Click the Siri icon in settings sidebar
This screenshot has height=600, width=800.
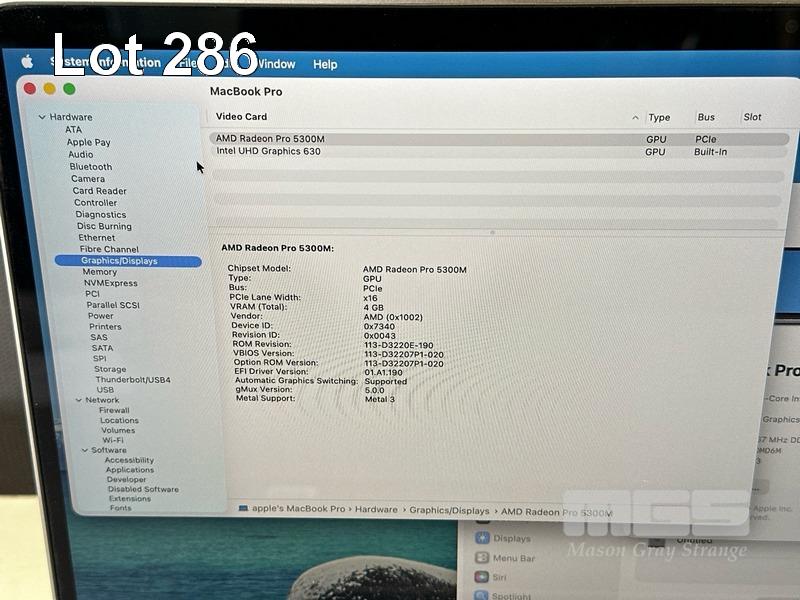[x=482, y=577]
